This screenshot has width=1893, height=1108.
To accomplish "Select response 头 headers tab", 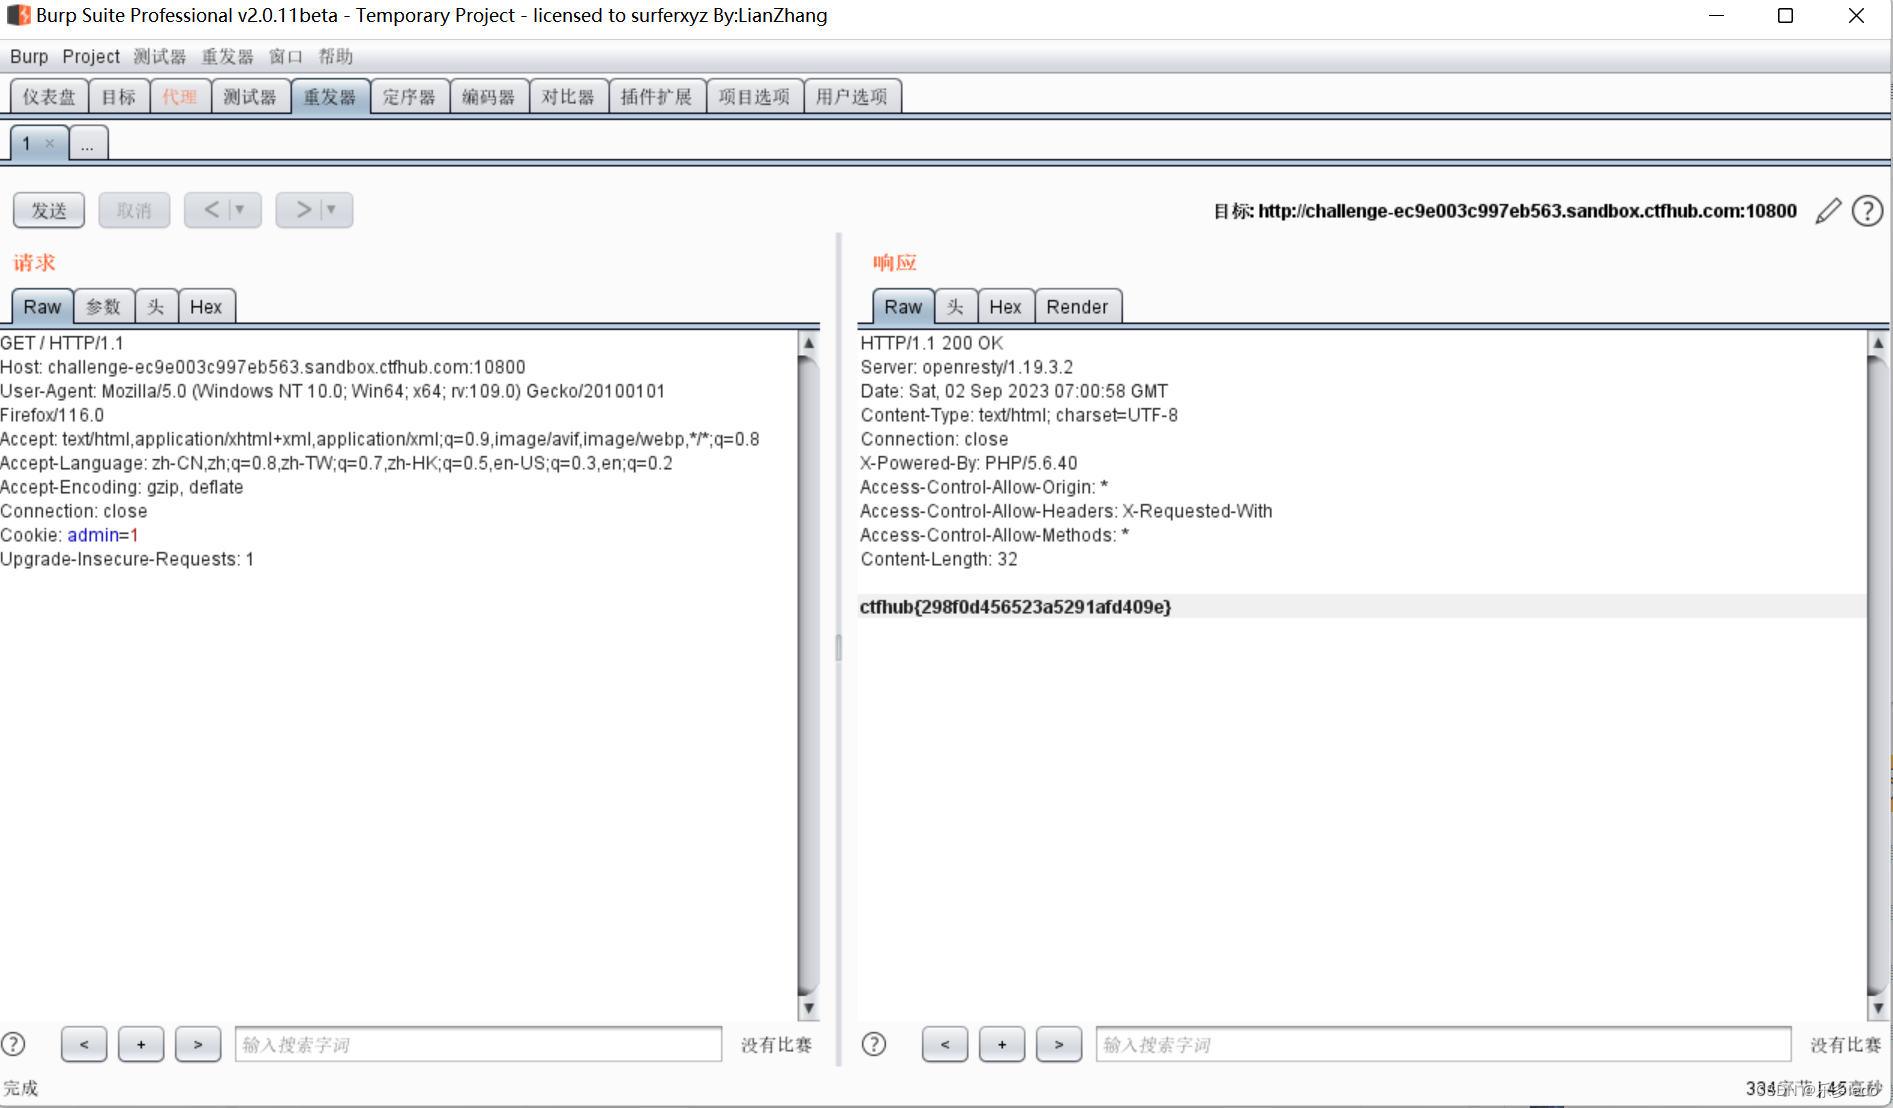I will tap(956, 307).
